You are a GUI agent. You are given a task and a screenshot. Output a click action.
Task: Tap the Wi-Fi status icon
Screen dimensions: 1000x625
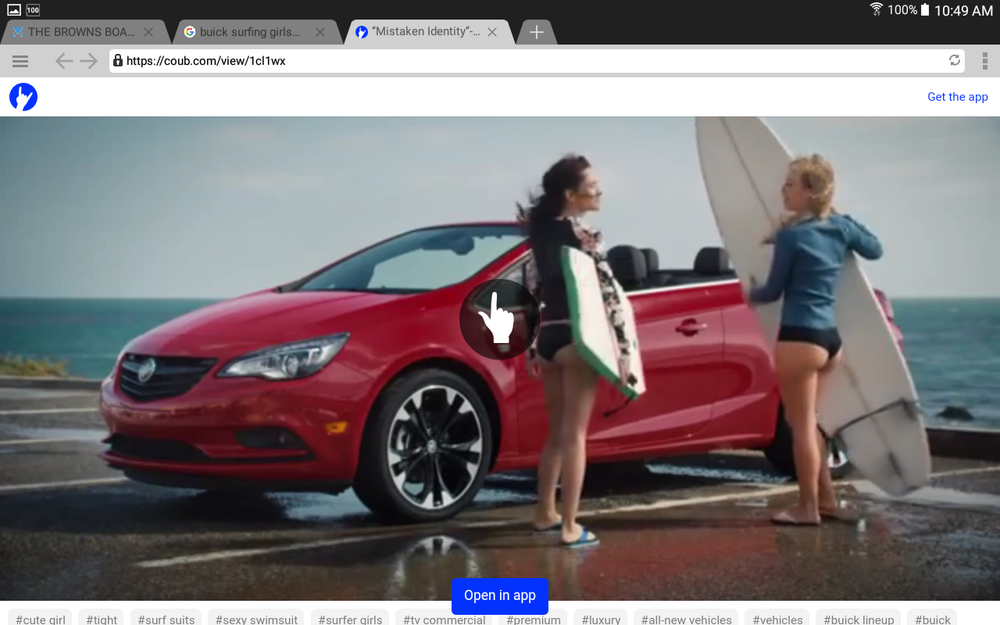pyautogui.click(x=876, y=10)
